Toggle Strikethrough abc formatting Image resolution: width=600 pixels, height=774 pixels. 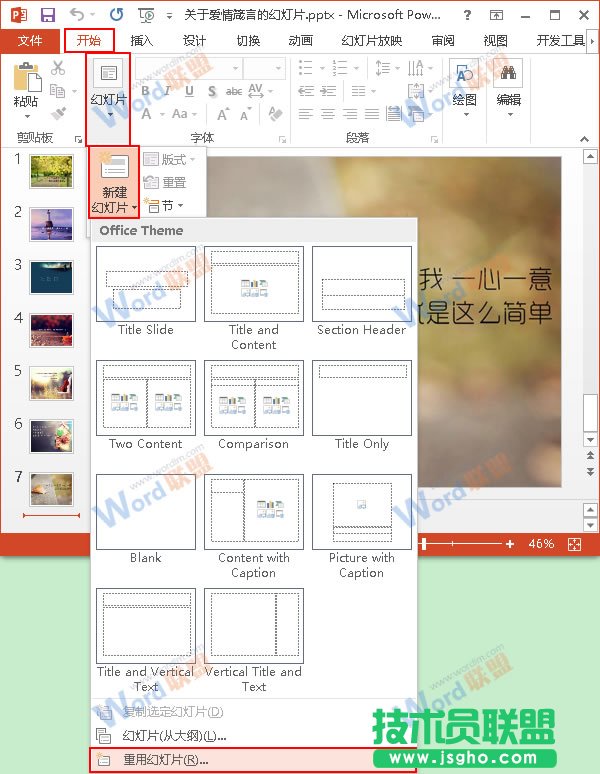pyautogui.click(x=234, y=91)
